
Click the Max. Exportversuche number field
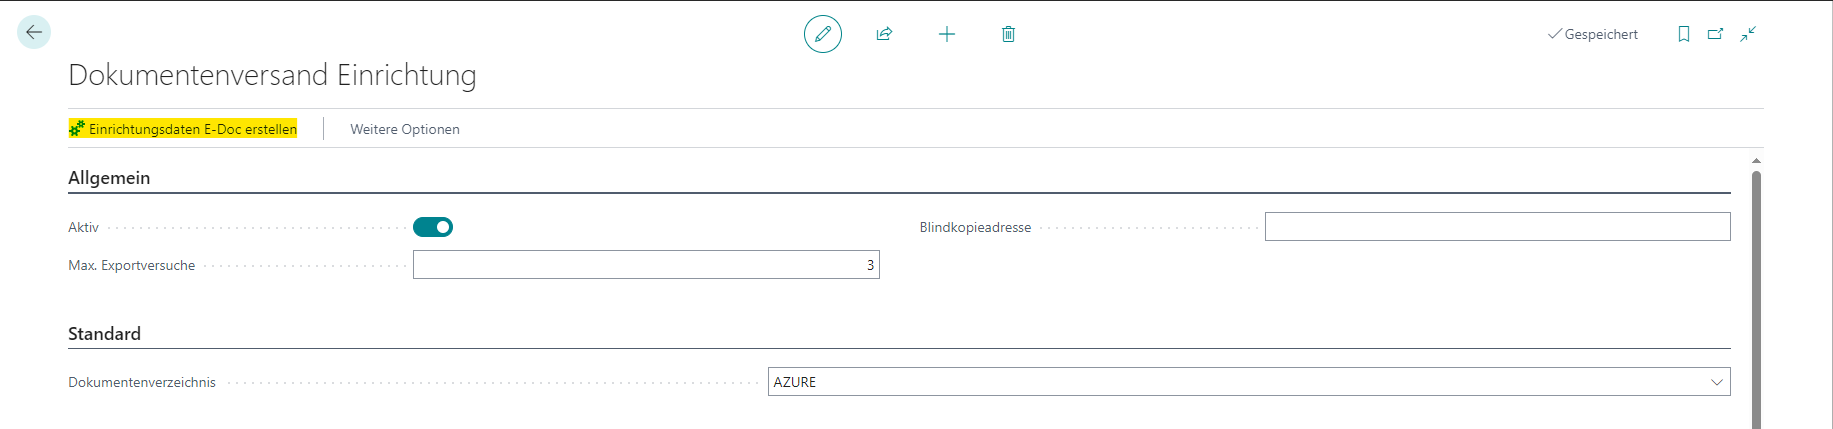click(x=646, y=265)
